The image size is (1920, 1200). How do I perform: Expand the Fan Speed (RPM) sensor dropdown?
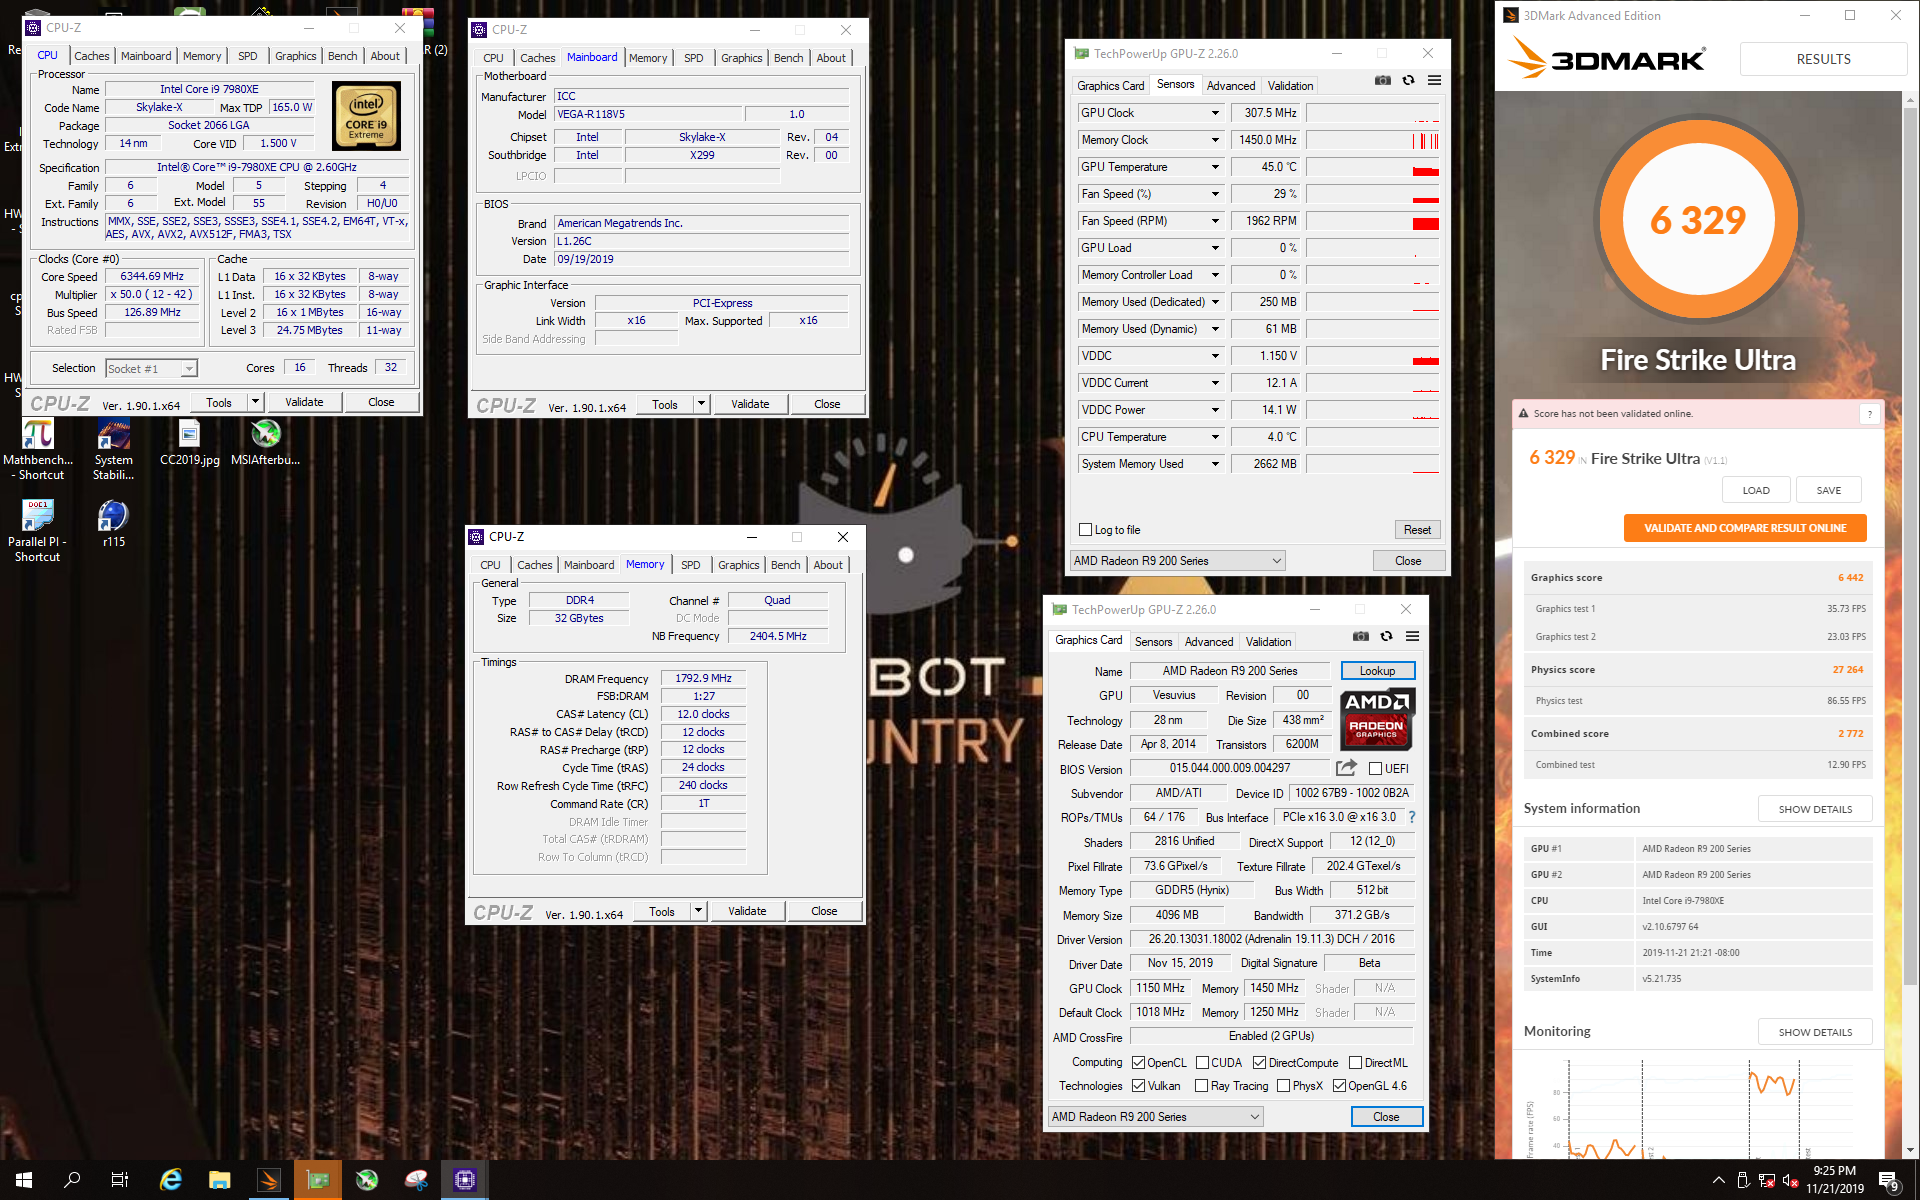[x=1215, y=221]
